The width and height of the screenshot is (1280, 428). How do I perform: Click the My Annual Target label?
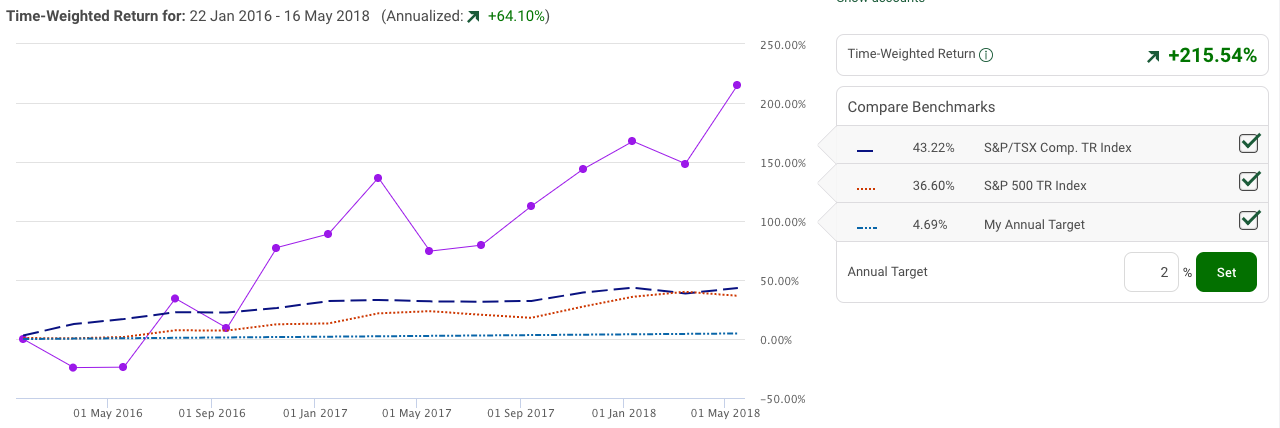[1034, 225]
